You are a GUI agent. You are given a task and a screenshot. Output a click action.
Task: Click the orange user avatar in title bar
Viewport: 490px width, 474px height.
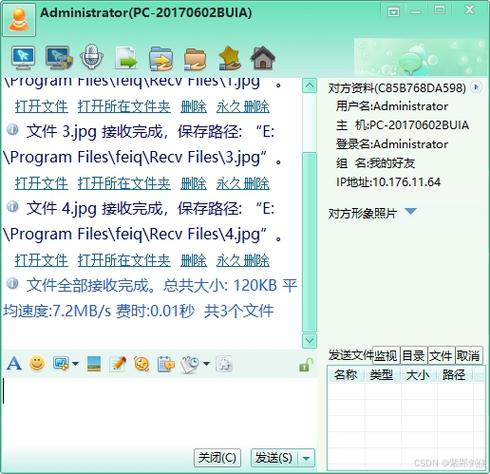(19, 19)
